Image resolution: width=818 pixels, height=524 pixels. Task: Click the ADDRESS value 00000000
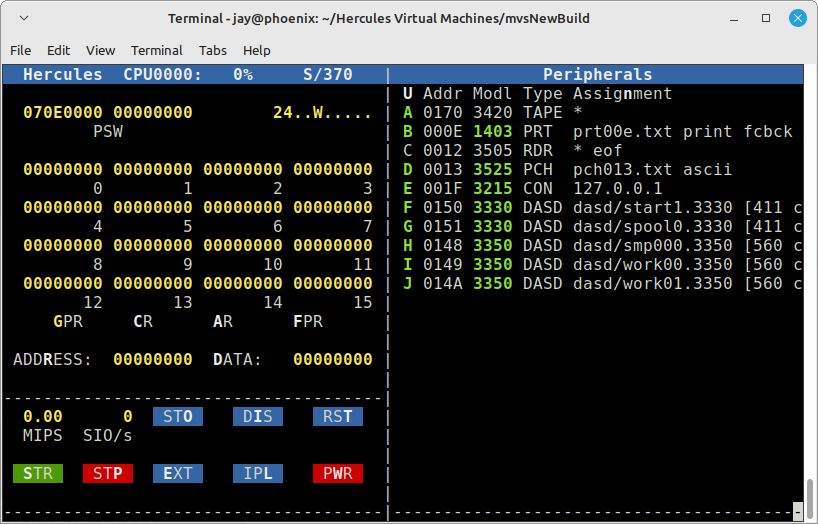(152, 360)
